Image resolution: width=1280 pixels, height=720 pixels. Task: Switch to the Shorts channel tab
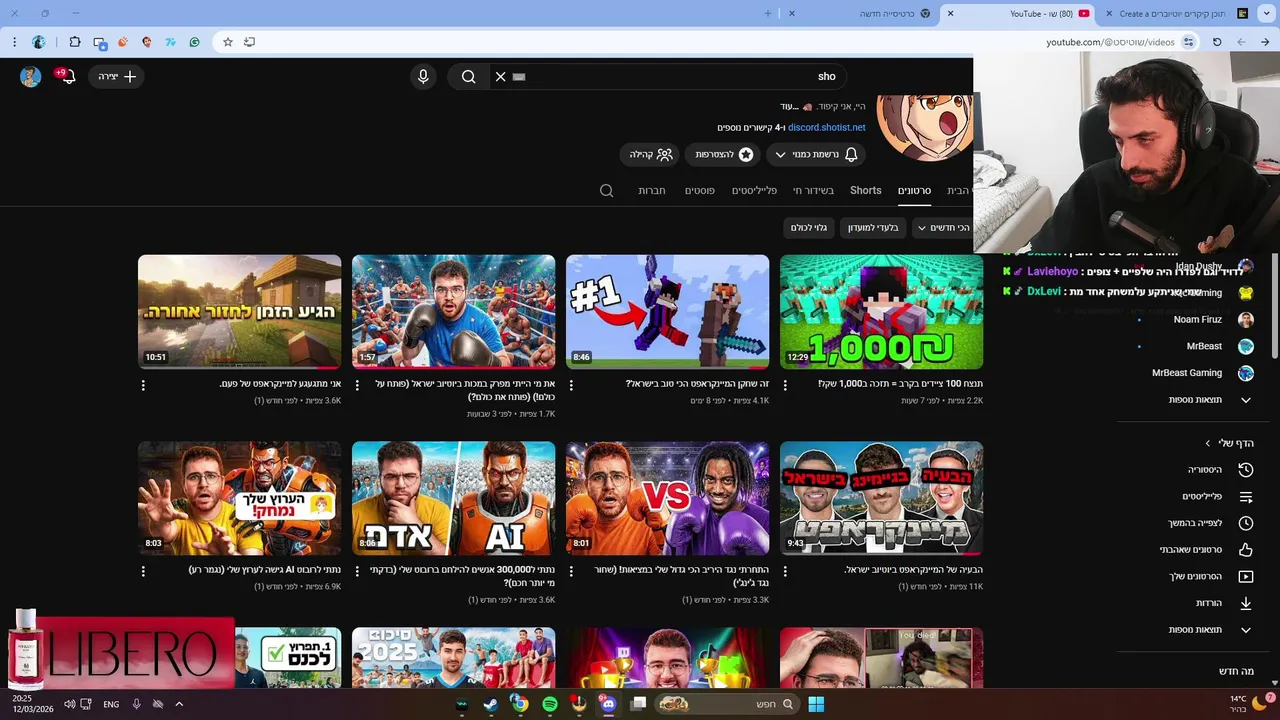[x=866, y=190]
